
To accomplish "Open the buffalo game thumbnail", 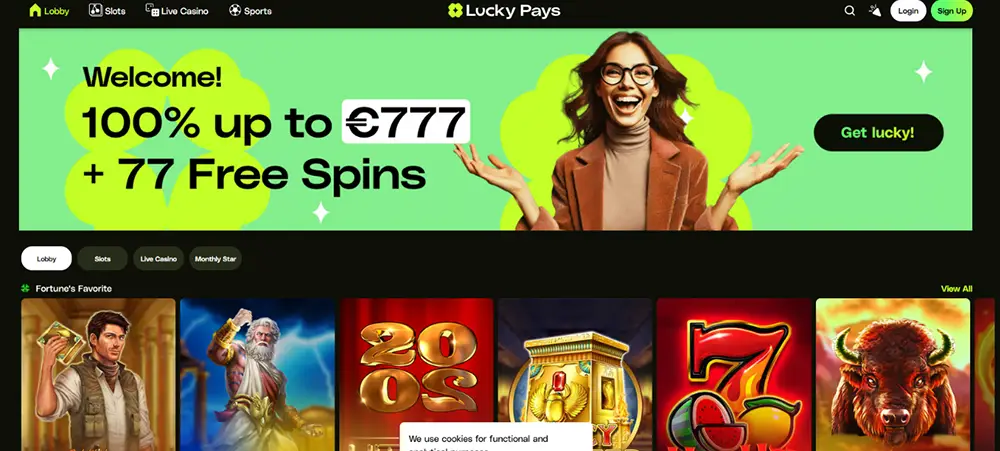I will pyautogui.click(x=893, y=374).
